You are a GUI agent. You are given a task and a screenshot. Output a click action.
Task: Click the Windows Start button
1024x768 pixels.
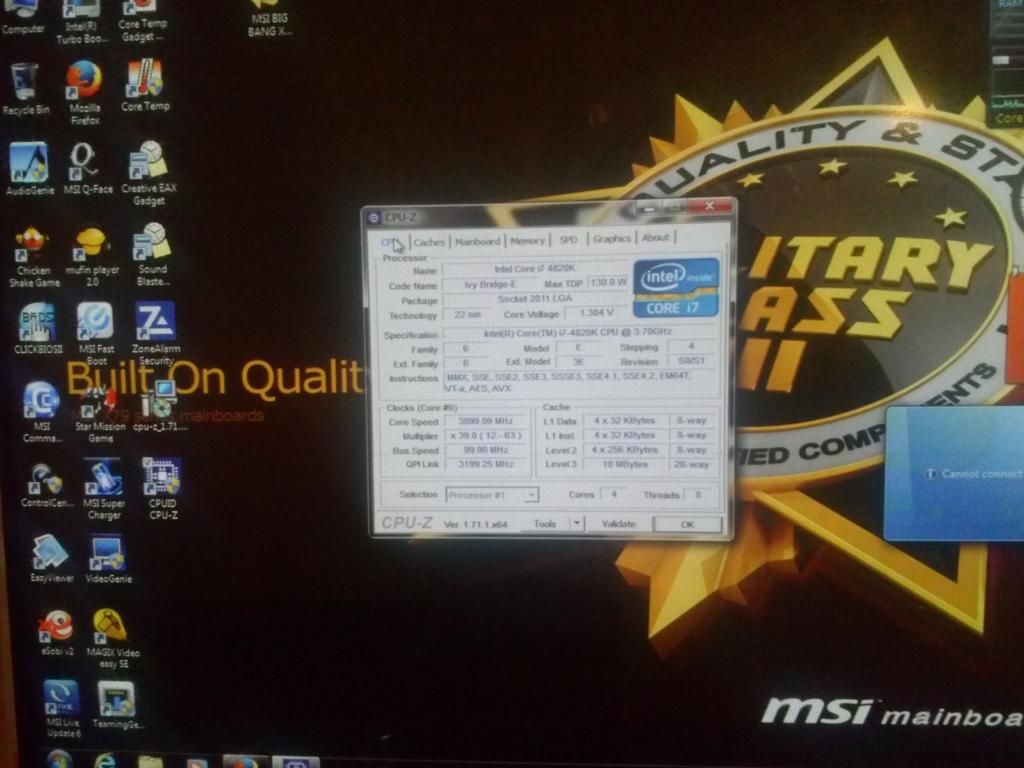coord(59,760)
